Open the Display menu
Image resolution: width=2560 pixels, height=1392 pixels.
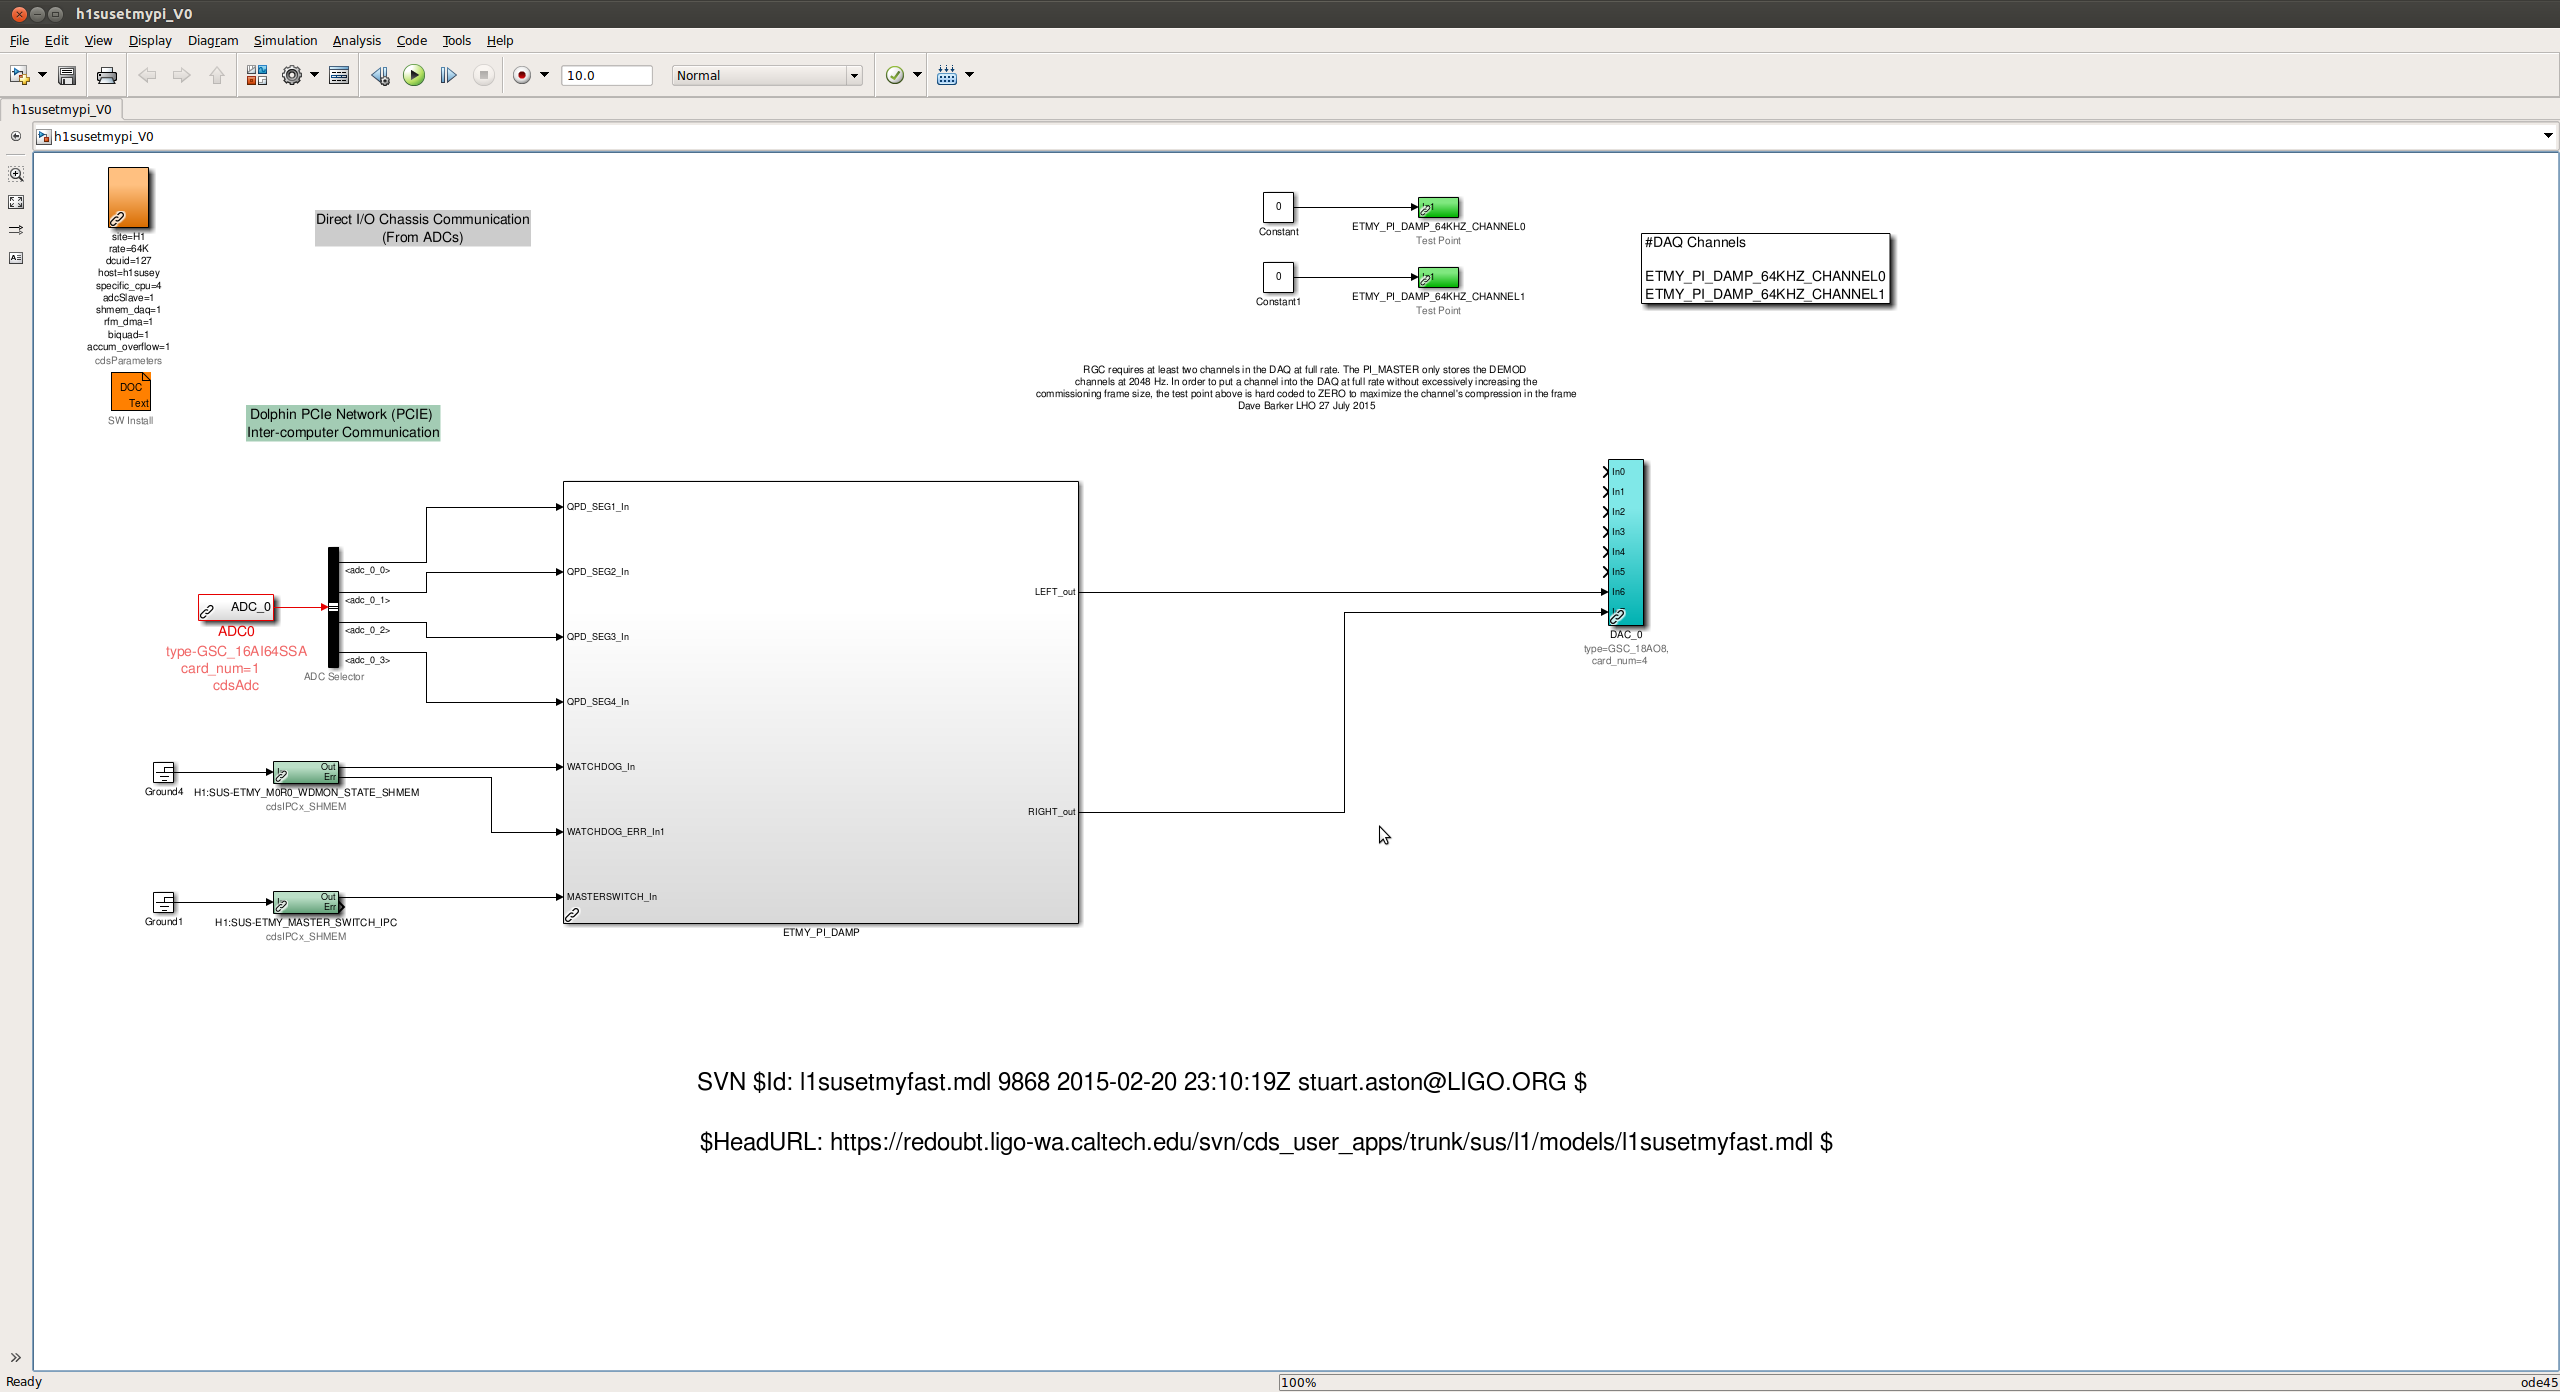click(150, 40)
